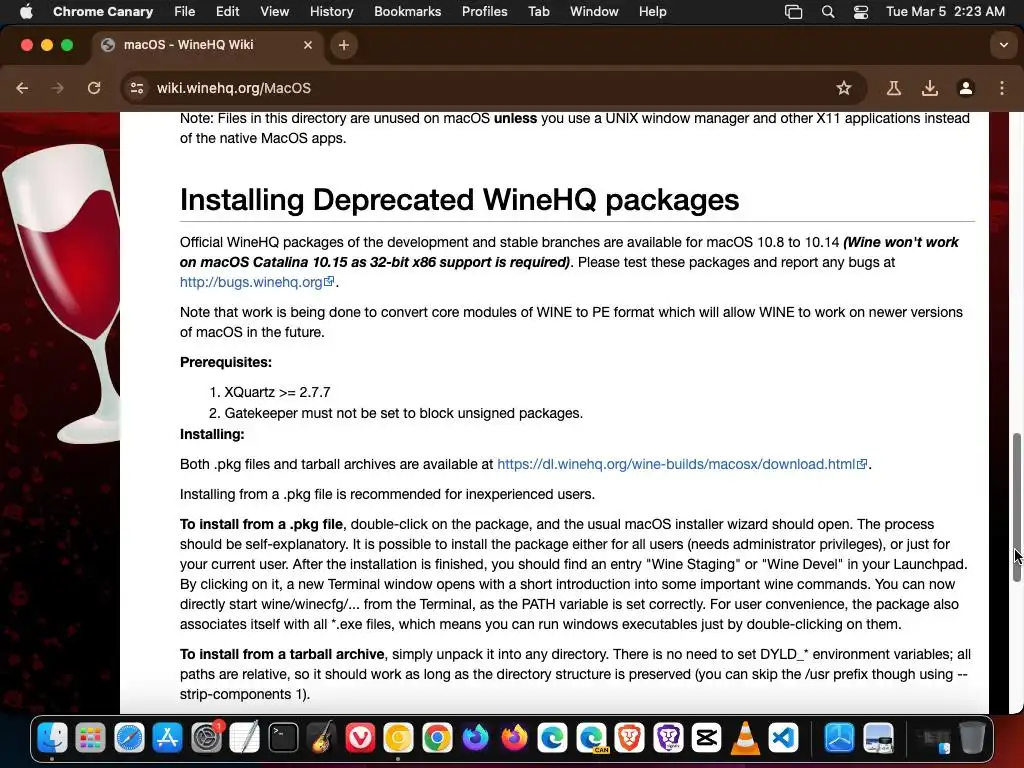Viewport: 1024px width, 768px height.
Task: Go back to previous page
Action: pyautogui.click(x=22, y=88)
